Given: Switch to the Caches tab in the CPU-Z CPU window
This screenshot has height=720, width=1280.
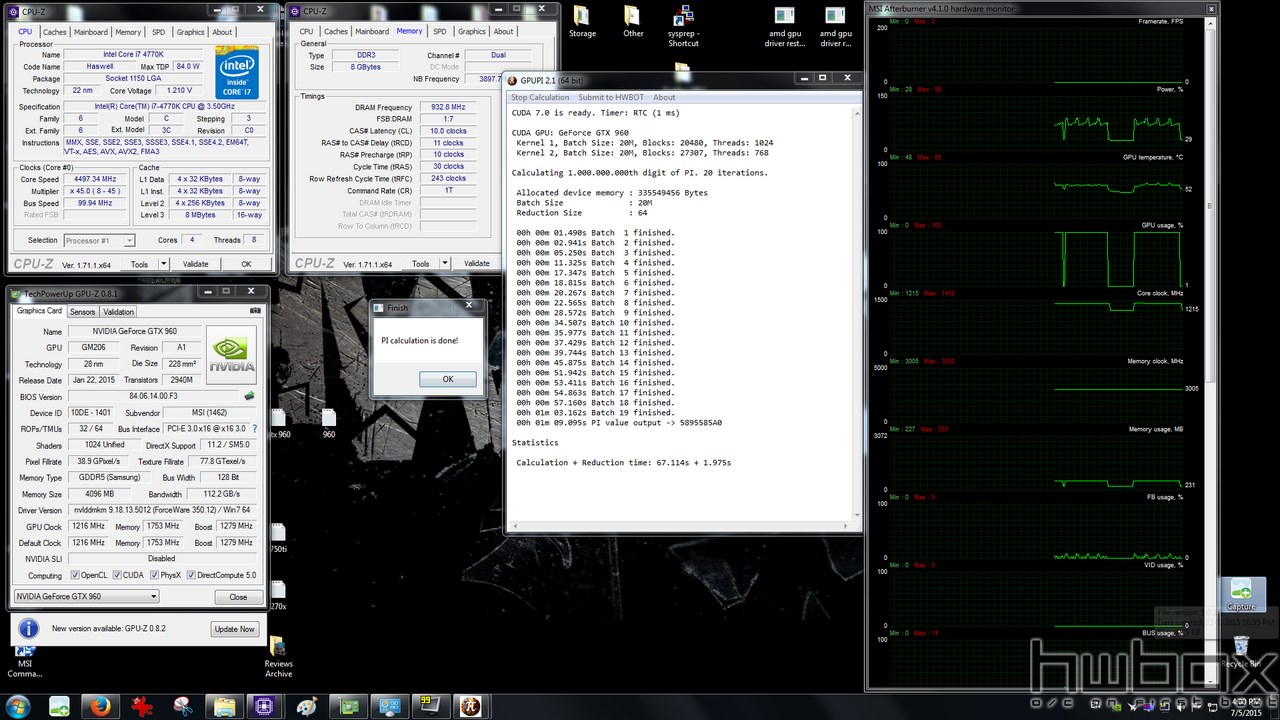Looking at the screenshot, I should pyautogui.click(x=54, y=32).
